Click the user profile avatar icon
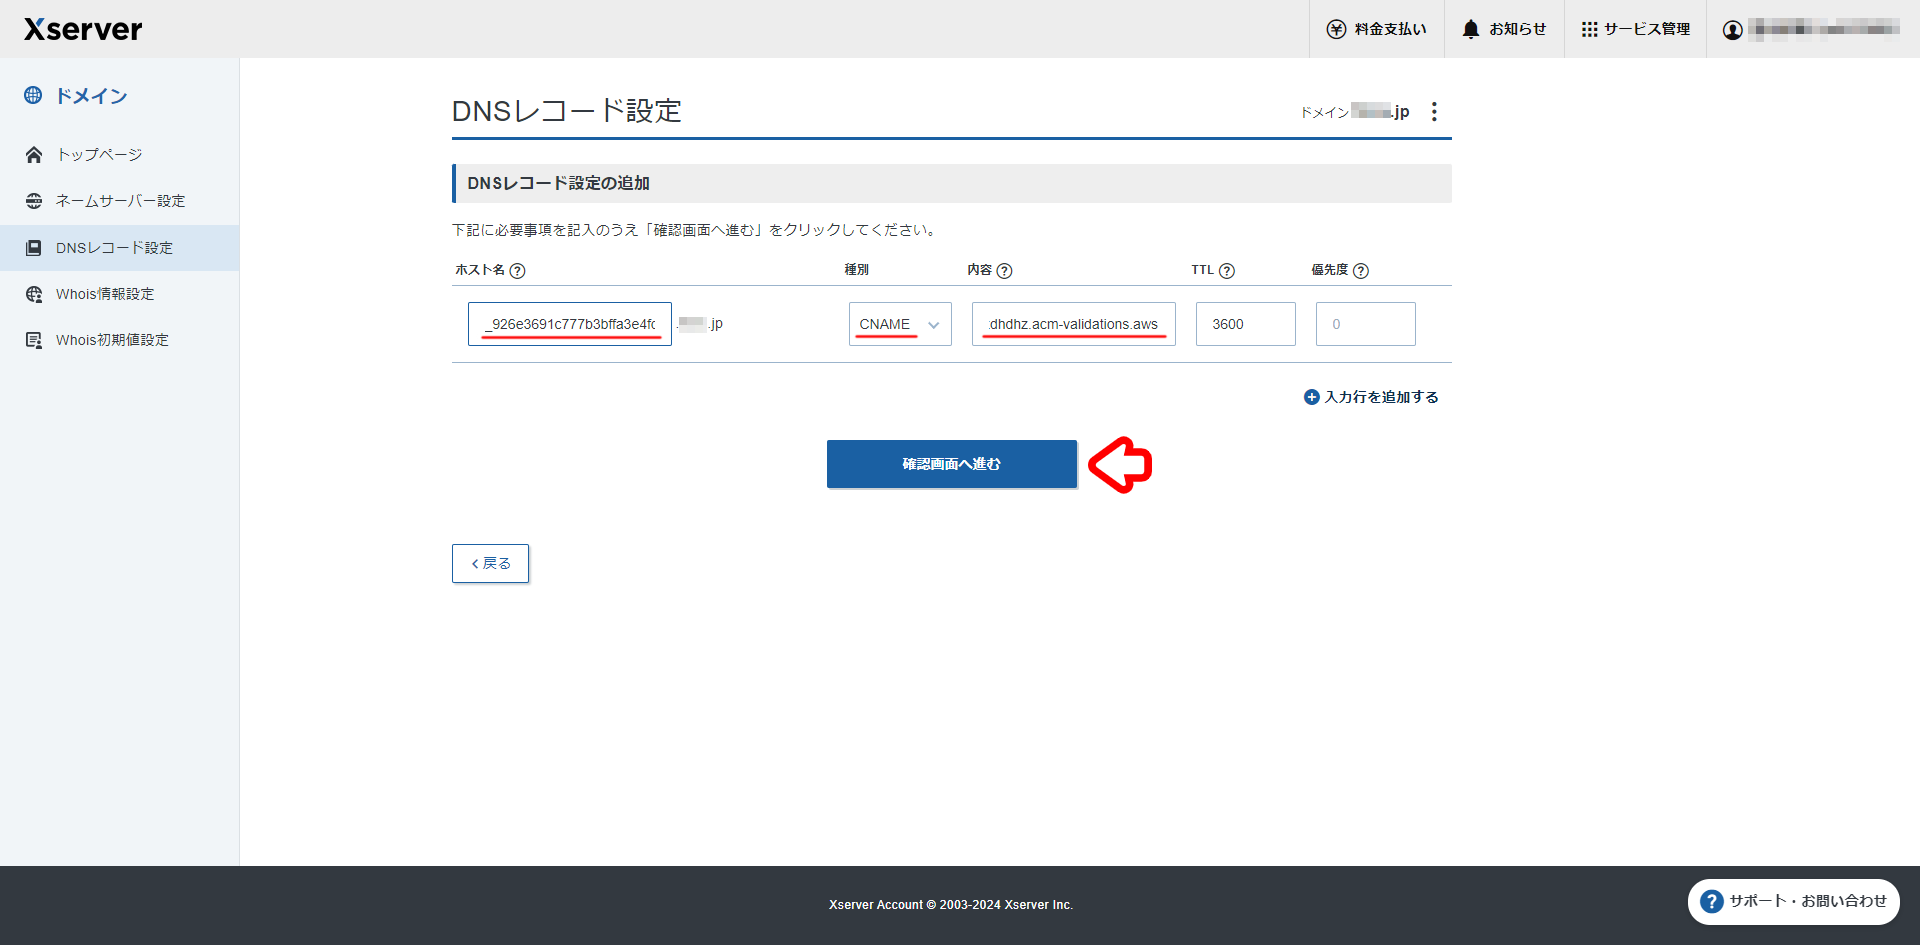This screenshot has height=945, width=1920. coord(1733,29)
